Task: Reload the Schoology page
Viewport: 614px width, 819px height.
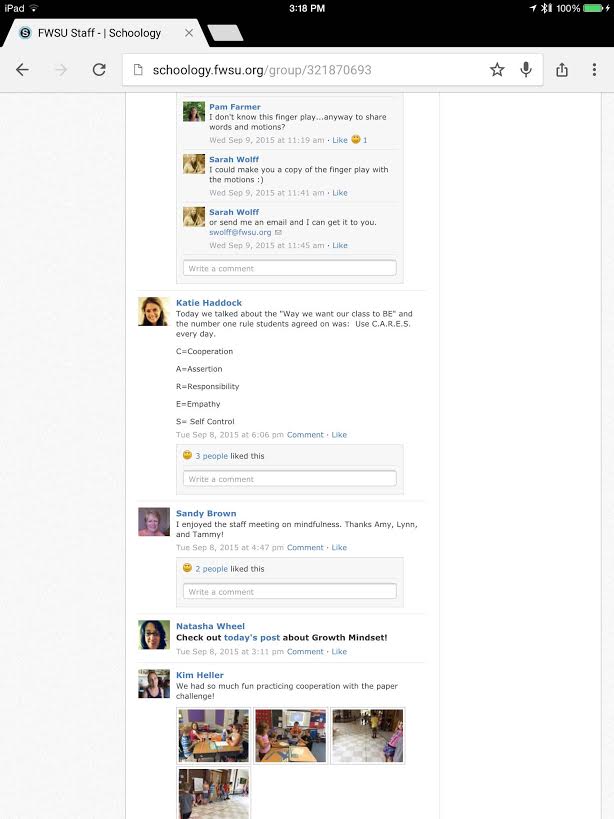Action: pos(99,69)
